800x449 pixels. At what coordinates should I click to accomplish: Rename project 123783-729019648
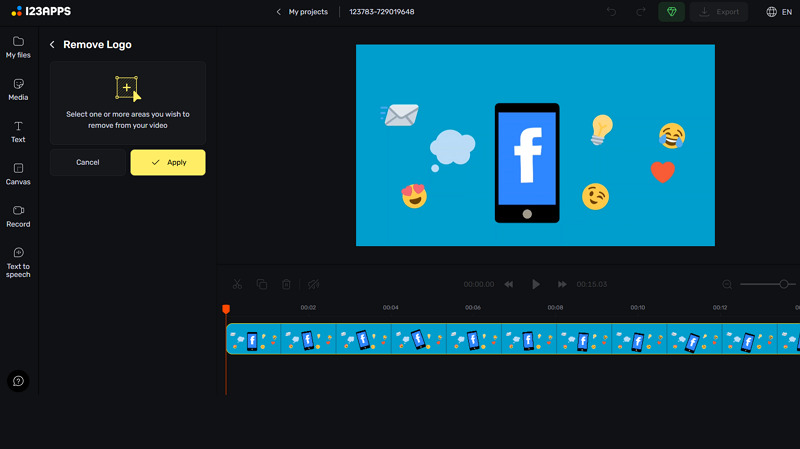382,12
